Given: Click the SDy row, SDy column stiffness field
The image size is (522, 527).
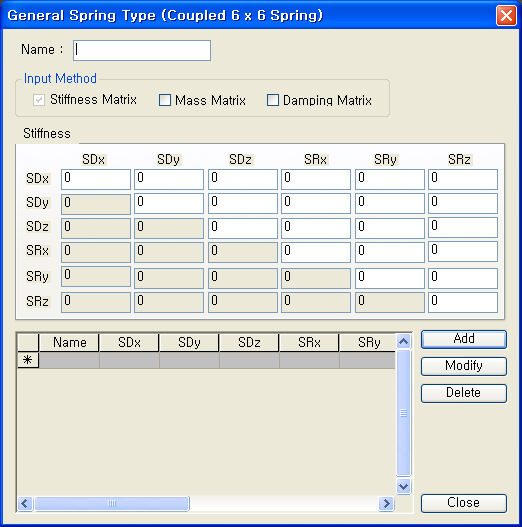Looking at the screenshot, I should pyautogui.click(x=169, y=203).
